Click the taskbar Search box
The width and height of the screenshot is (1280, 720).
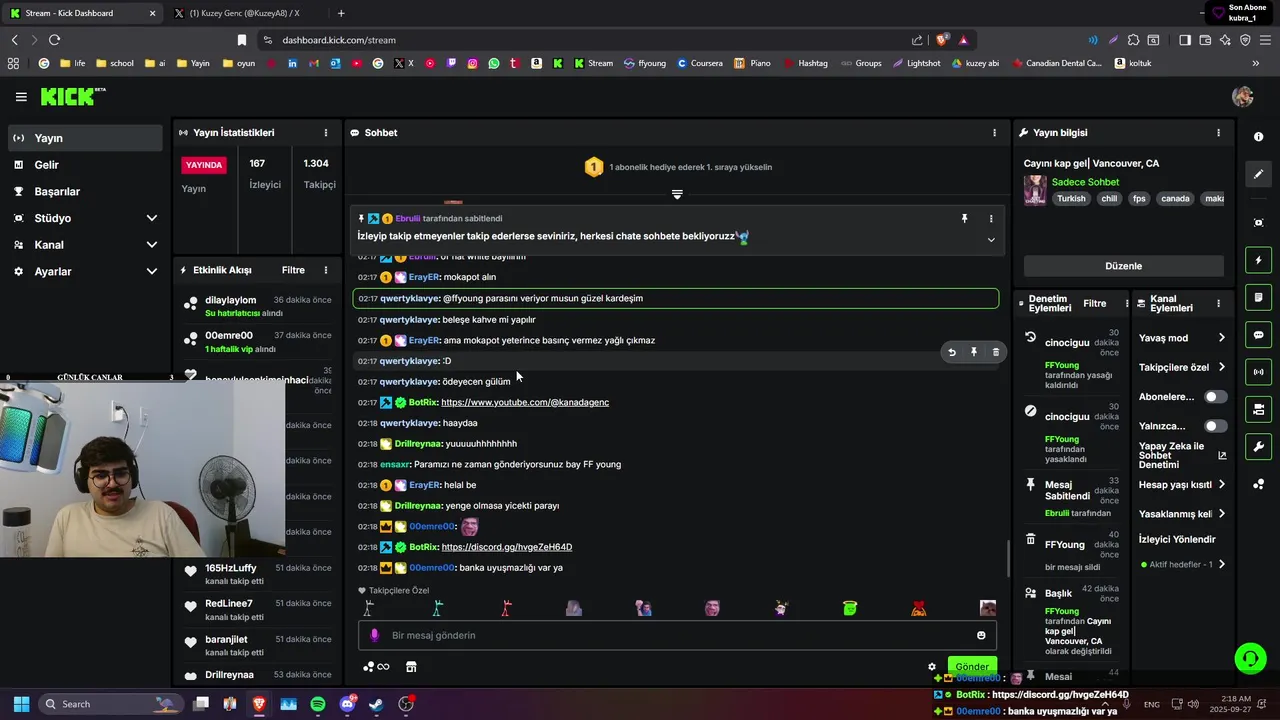112,704
